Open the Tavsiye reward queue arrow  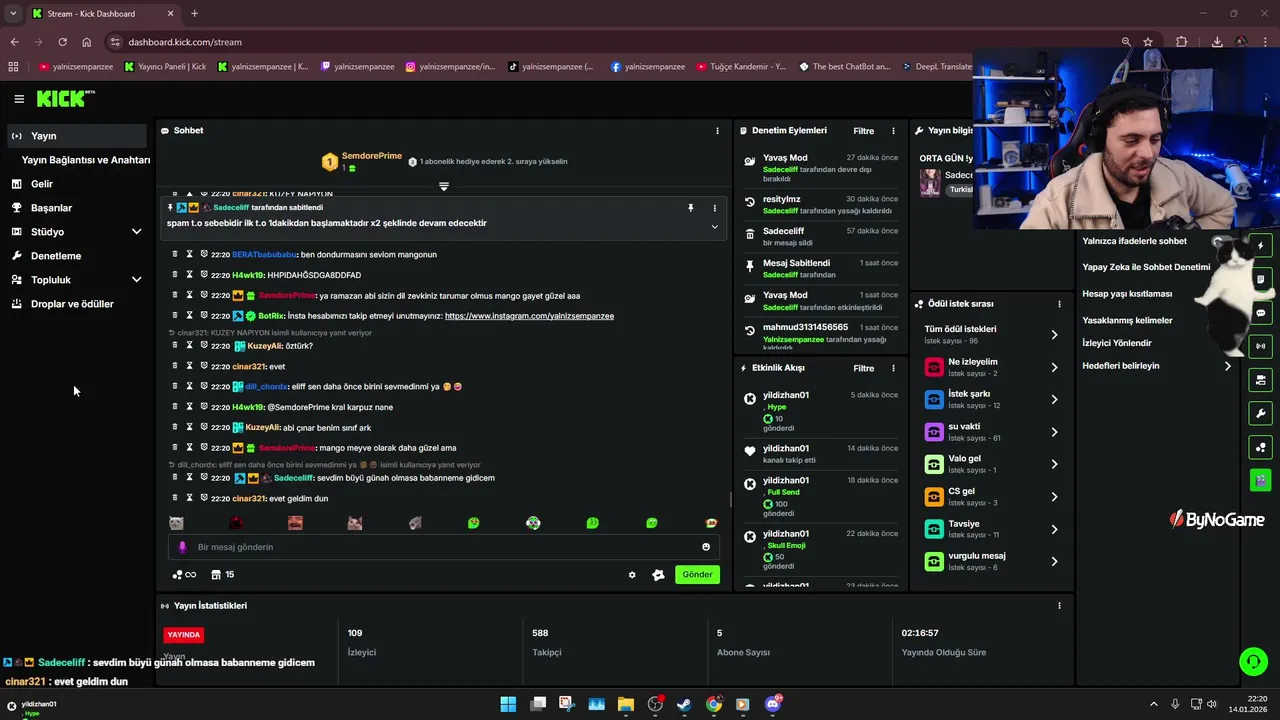pos(1054,529)
